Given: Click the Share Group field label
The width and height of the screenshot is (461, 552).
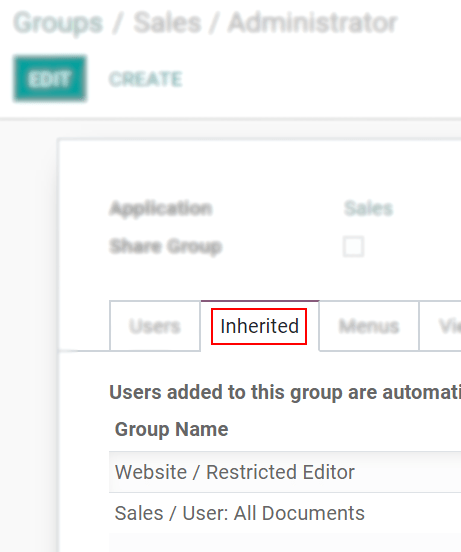Looking at the screenshot, I should click(166, 246).
